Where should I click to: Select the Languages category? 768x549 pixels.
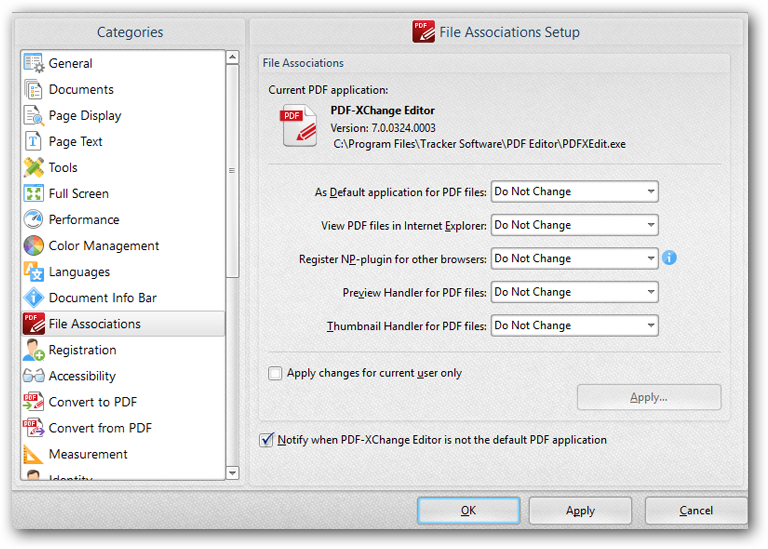(x=123, y=272)
